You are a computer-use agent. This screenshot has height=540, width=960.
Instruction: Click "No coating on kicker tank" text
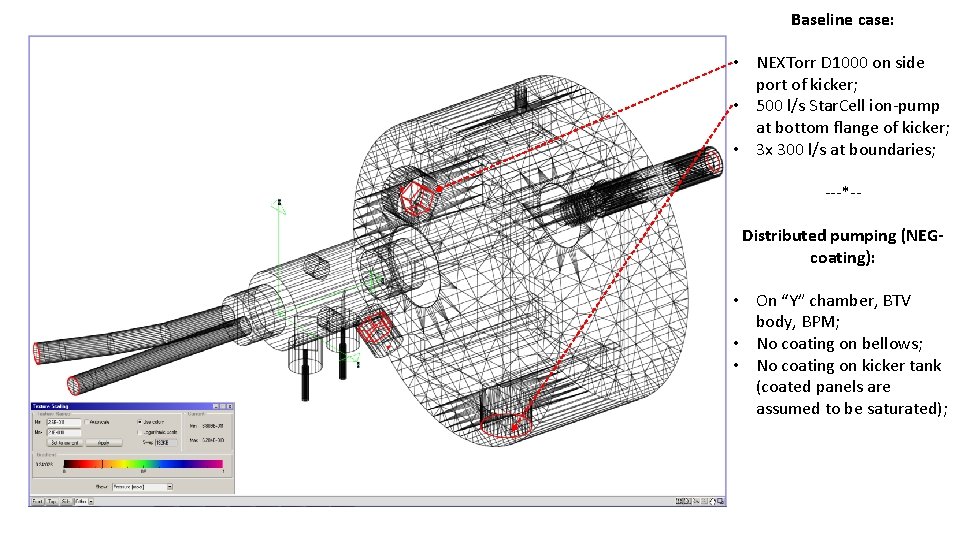(849, 366)
